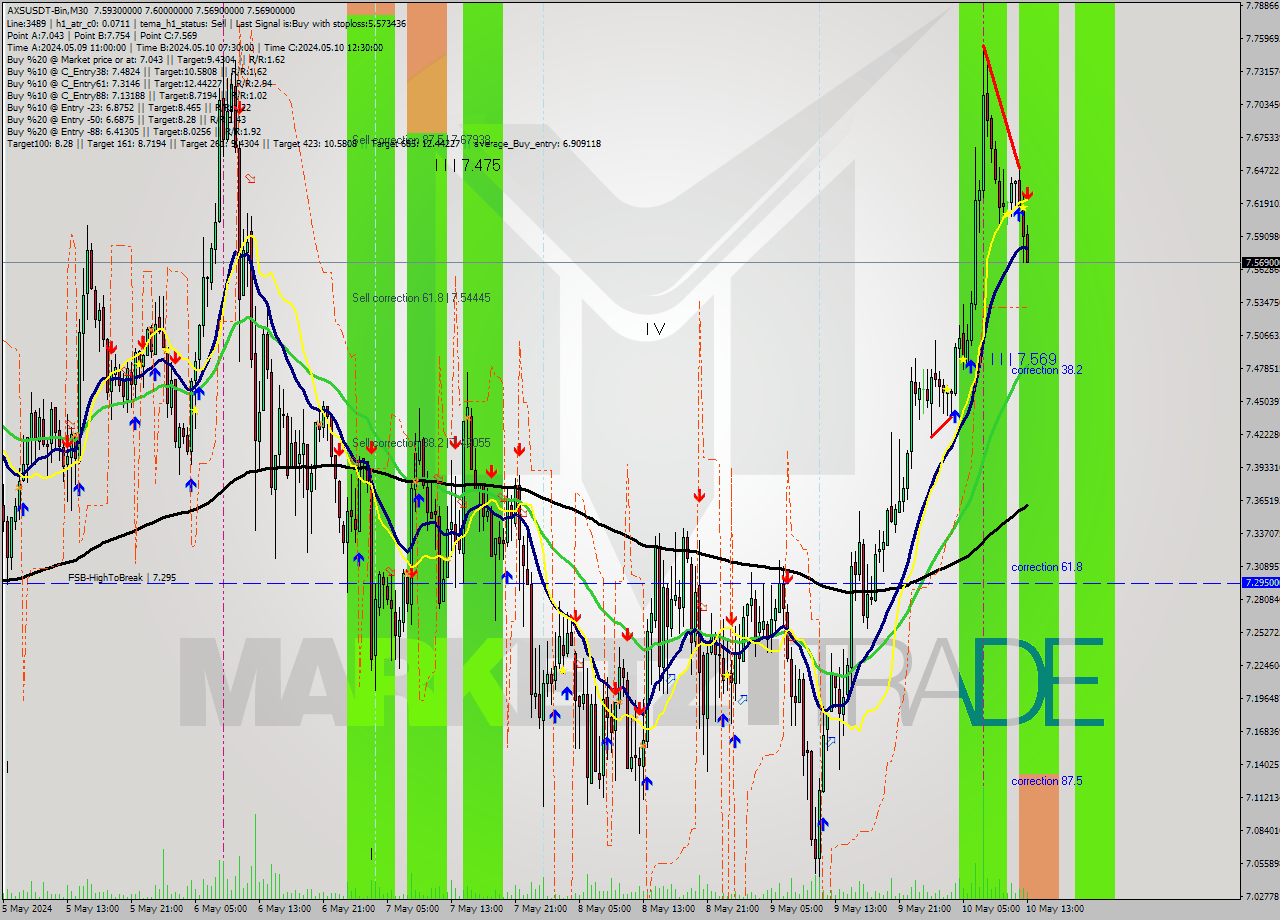Select the 'Line:3489' indicator status row
The width and height of the screenshot is (1280, 920).
[x=206, y=23]
